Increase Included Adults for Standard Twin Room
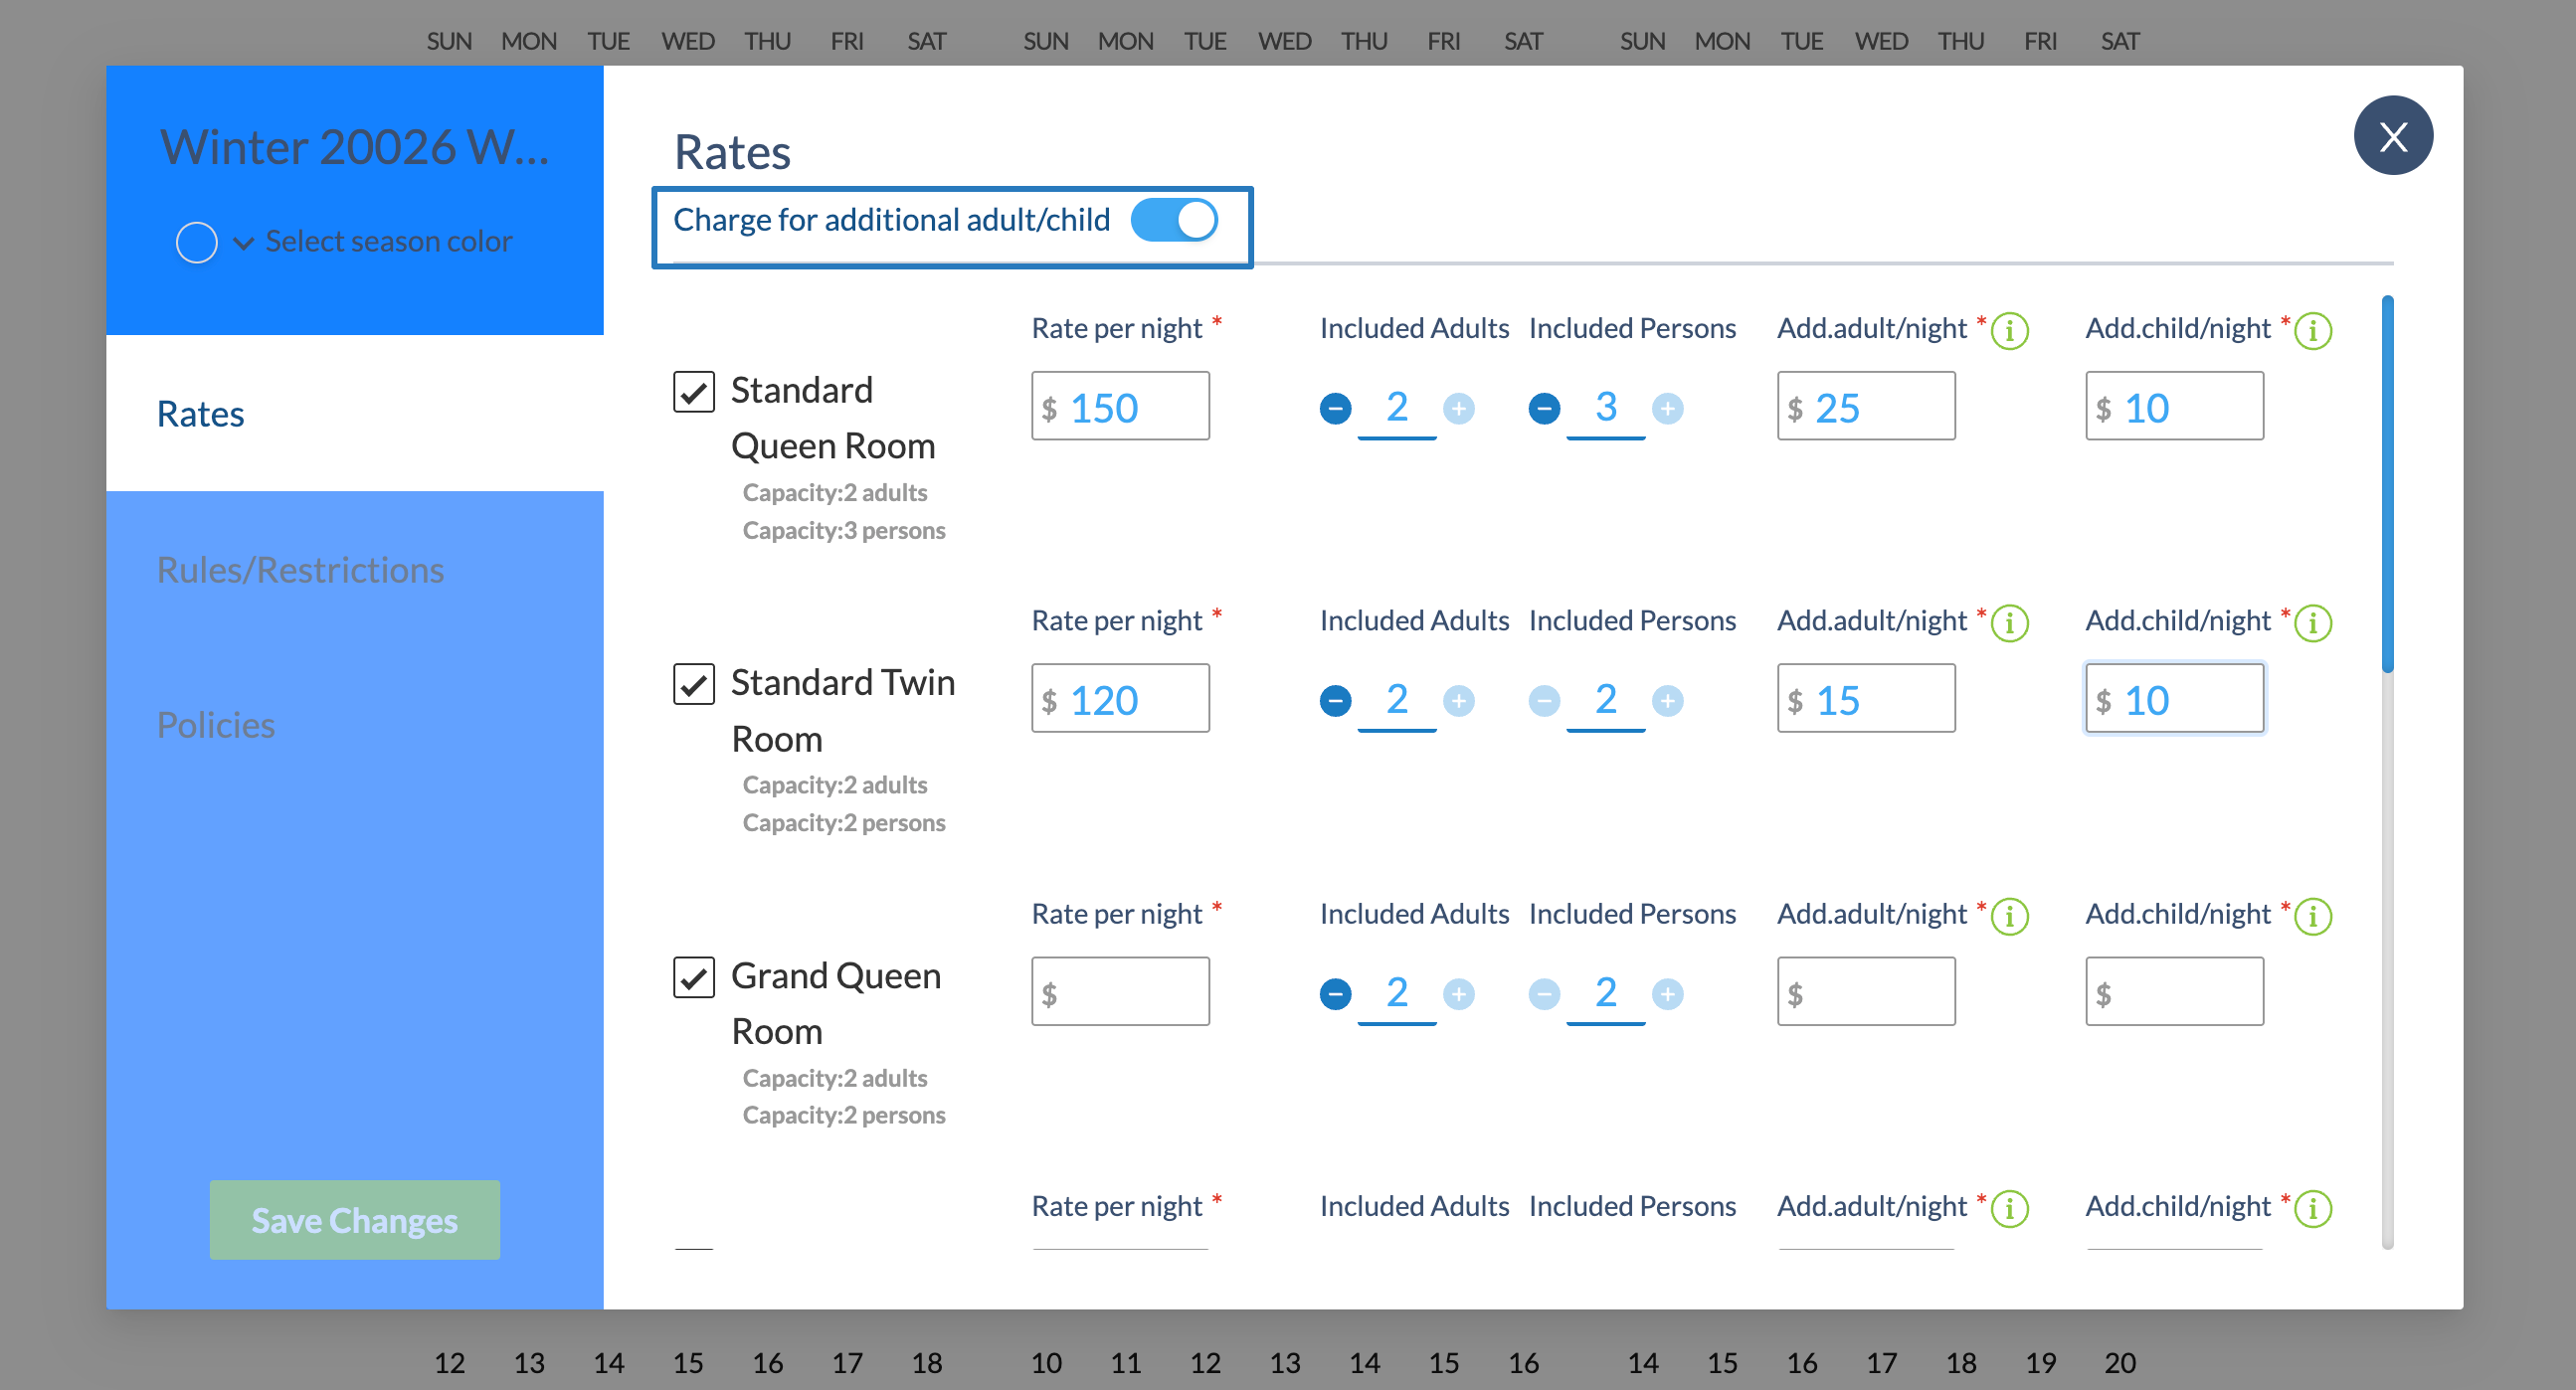The width and height of the screenshot is (2576, 1390). 1458,701
